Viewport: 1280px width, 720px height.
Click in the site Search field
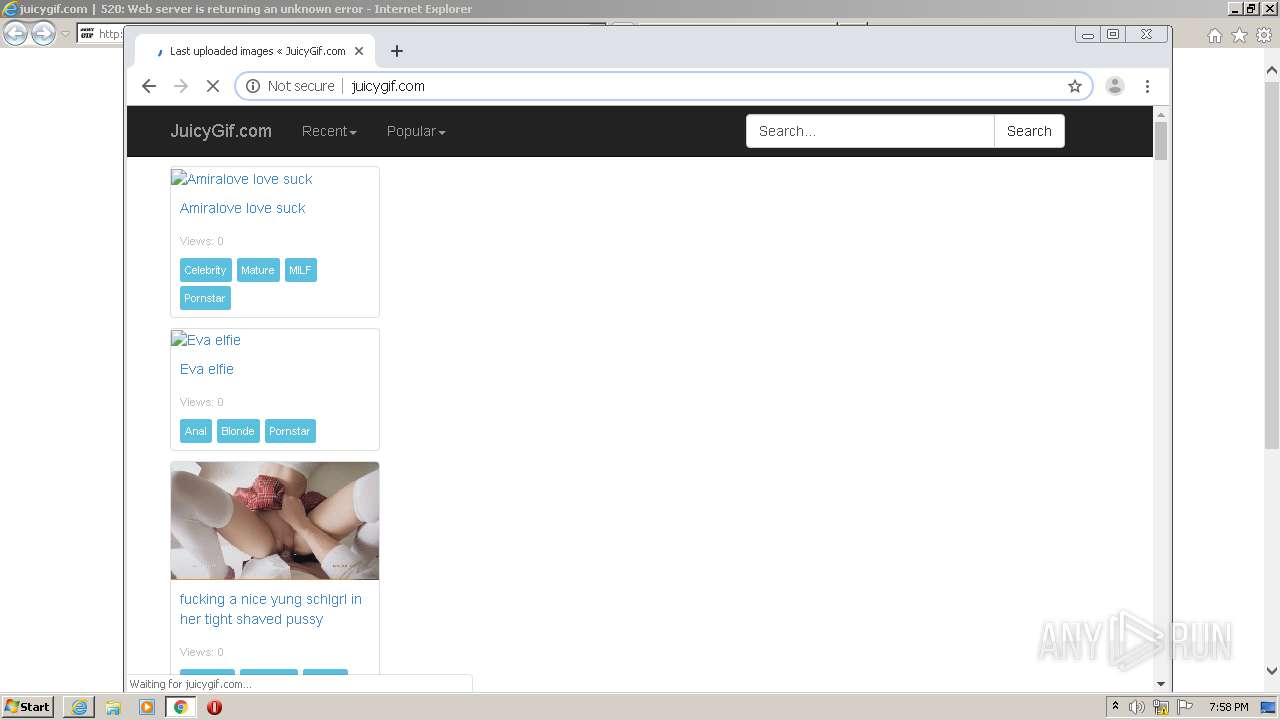tap(870, 131)
